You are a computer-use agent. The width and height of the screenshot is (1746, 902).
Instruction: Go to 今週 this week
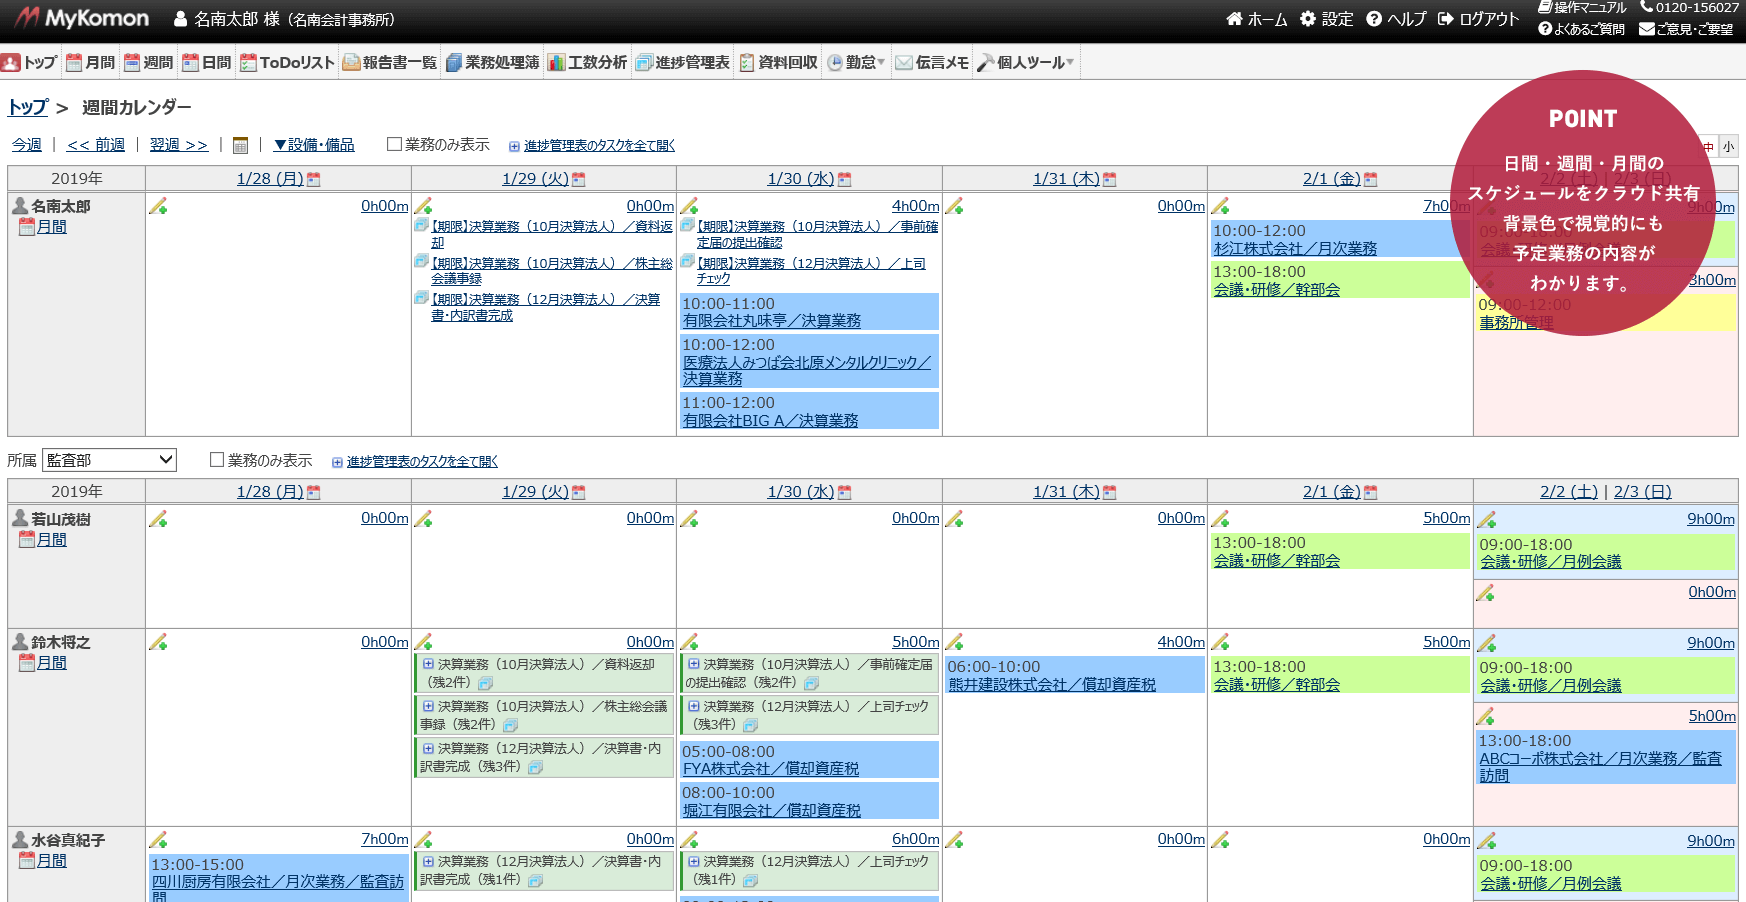(27, 145)
